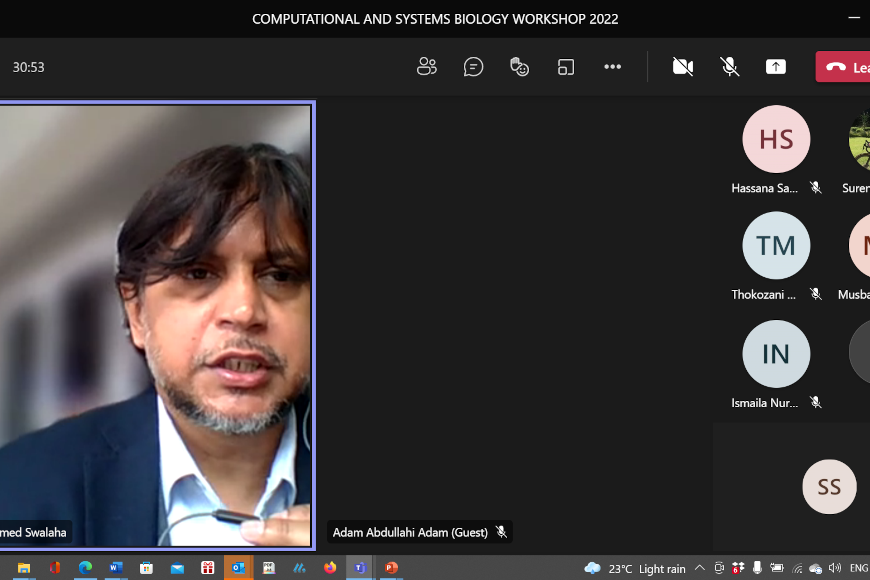
Task: Open the Share content tray
Action: pyautogui.click(x=776, y=67)
